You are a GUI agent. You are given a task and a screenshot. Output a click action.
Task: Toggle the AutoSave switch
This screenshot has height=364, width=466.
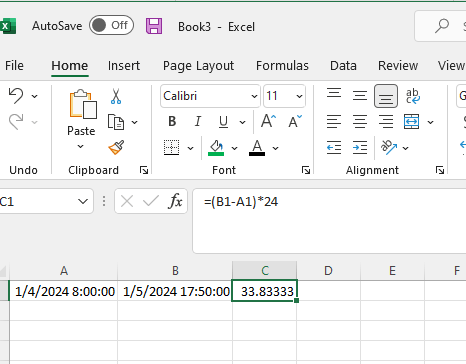(111, 25)
